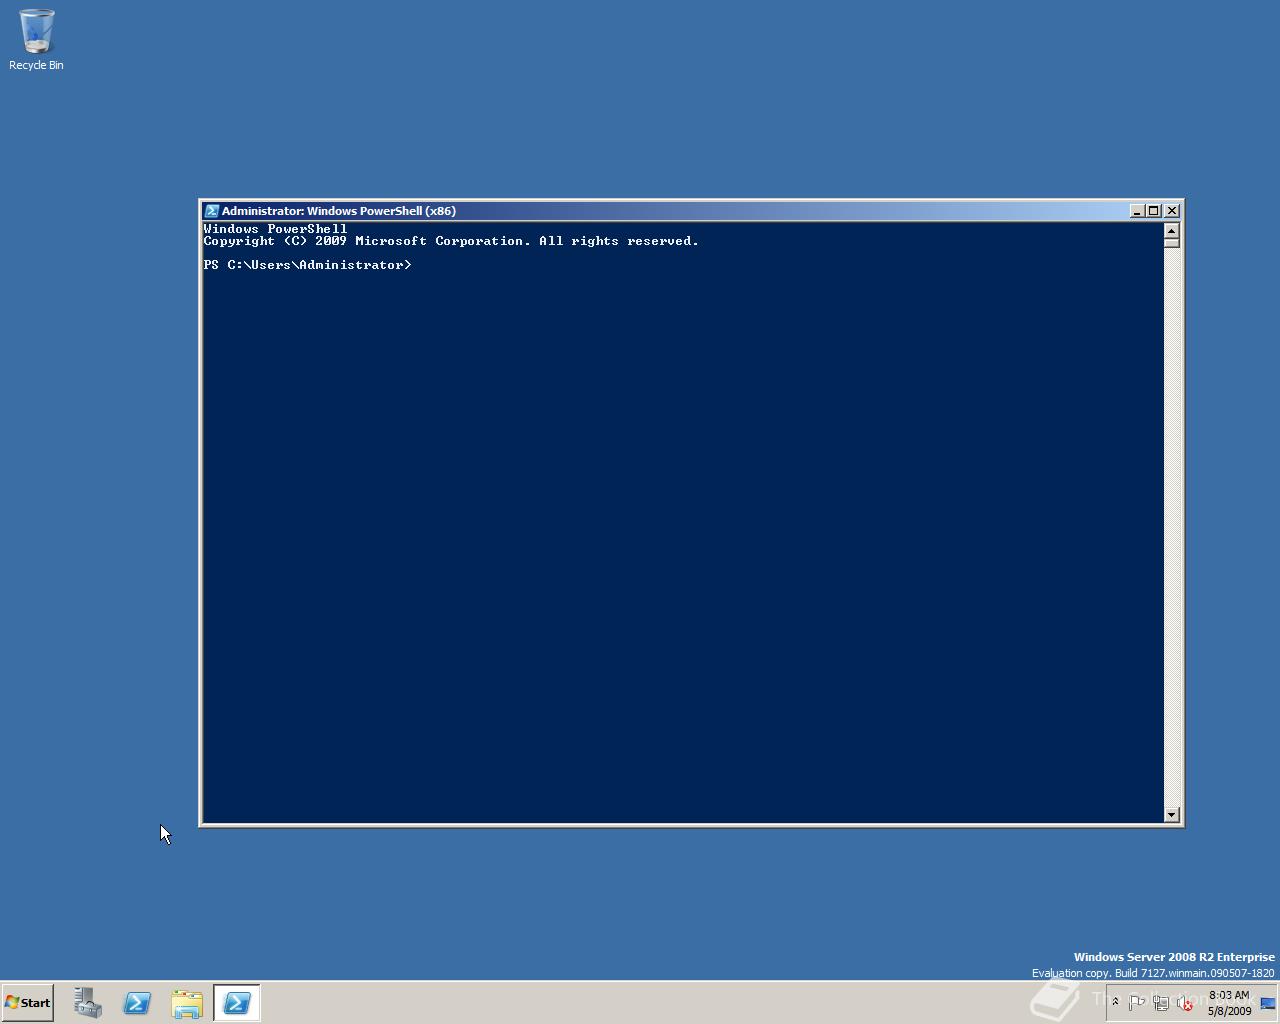Open Windows Explorer from the taskbar
This screenshot has height=1024, width=1280.
coord(187,1003)
